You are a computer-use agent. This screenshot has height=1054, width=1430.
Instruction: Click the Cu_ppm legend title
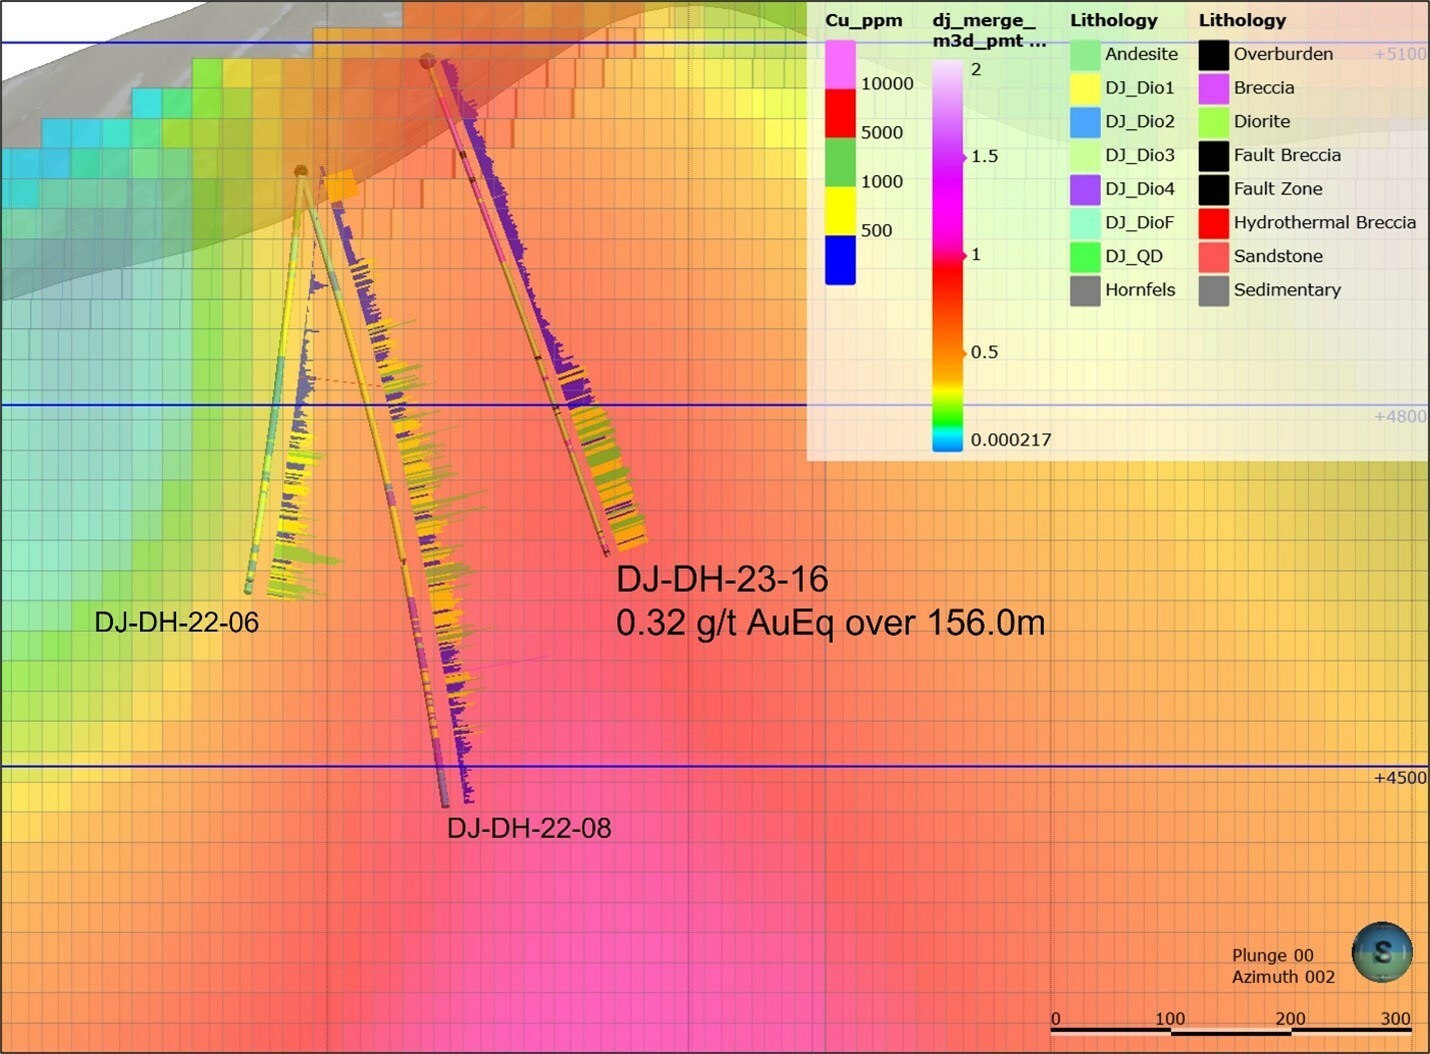coord(863,20)
